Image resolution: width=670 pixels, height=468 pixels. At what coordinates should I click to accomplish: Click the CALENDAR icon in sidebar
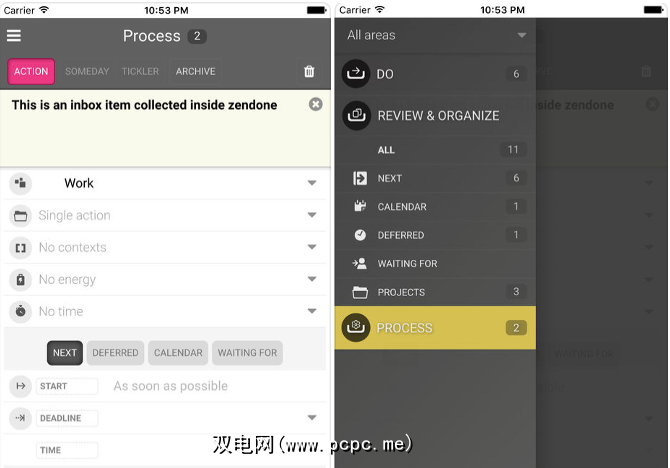point(360,206)
